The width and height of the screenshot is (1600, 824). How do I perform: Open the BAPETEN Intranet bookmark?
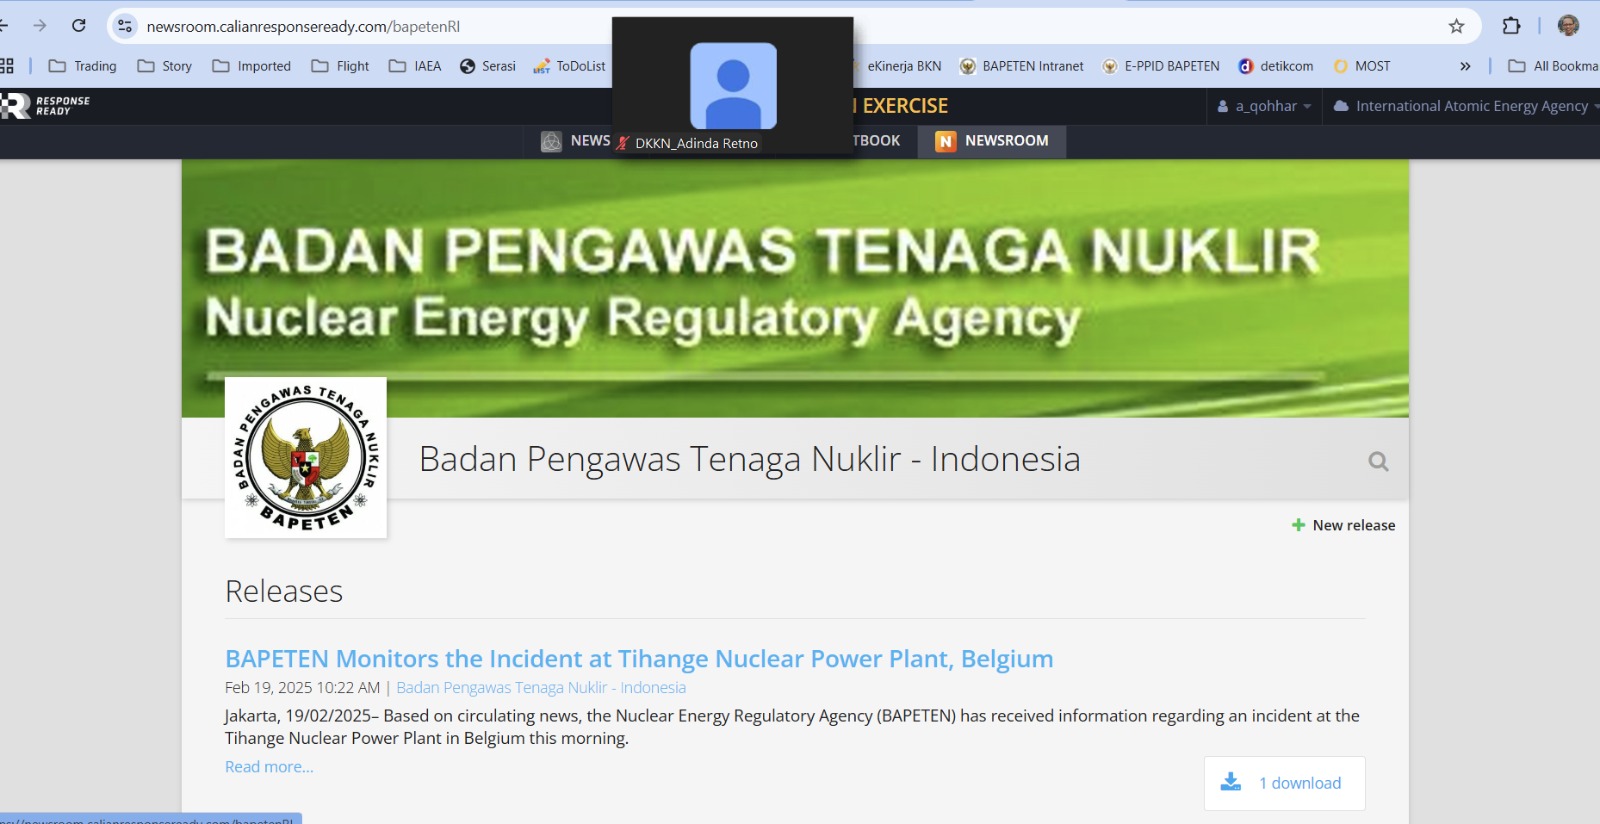(1021, 66)
